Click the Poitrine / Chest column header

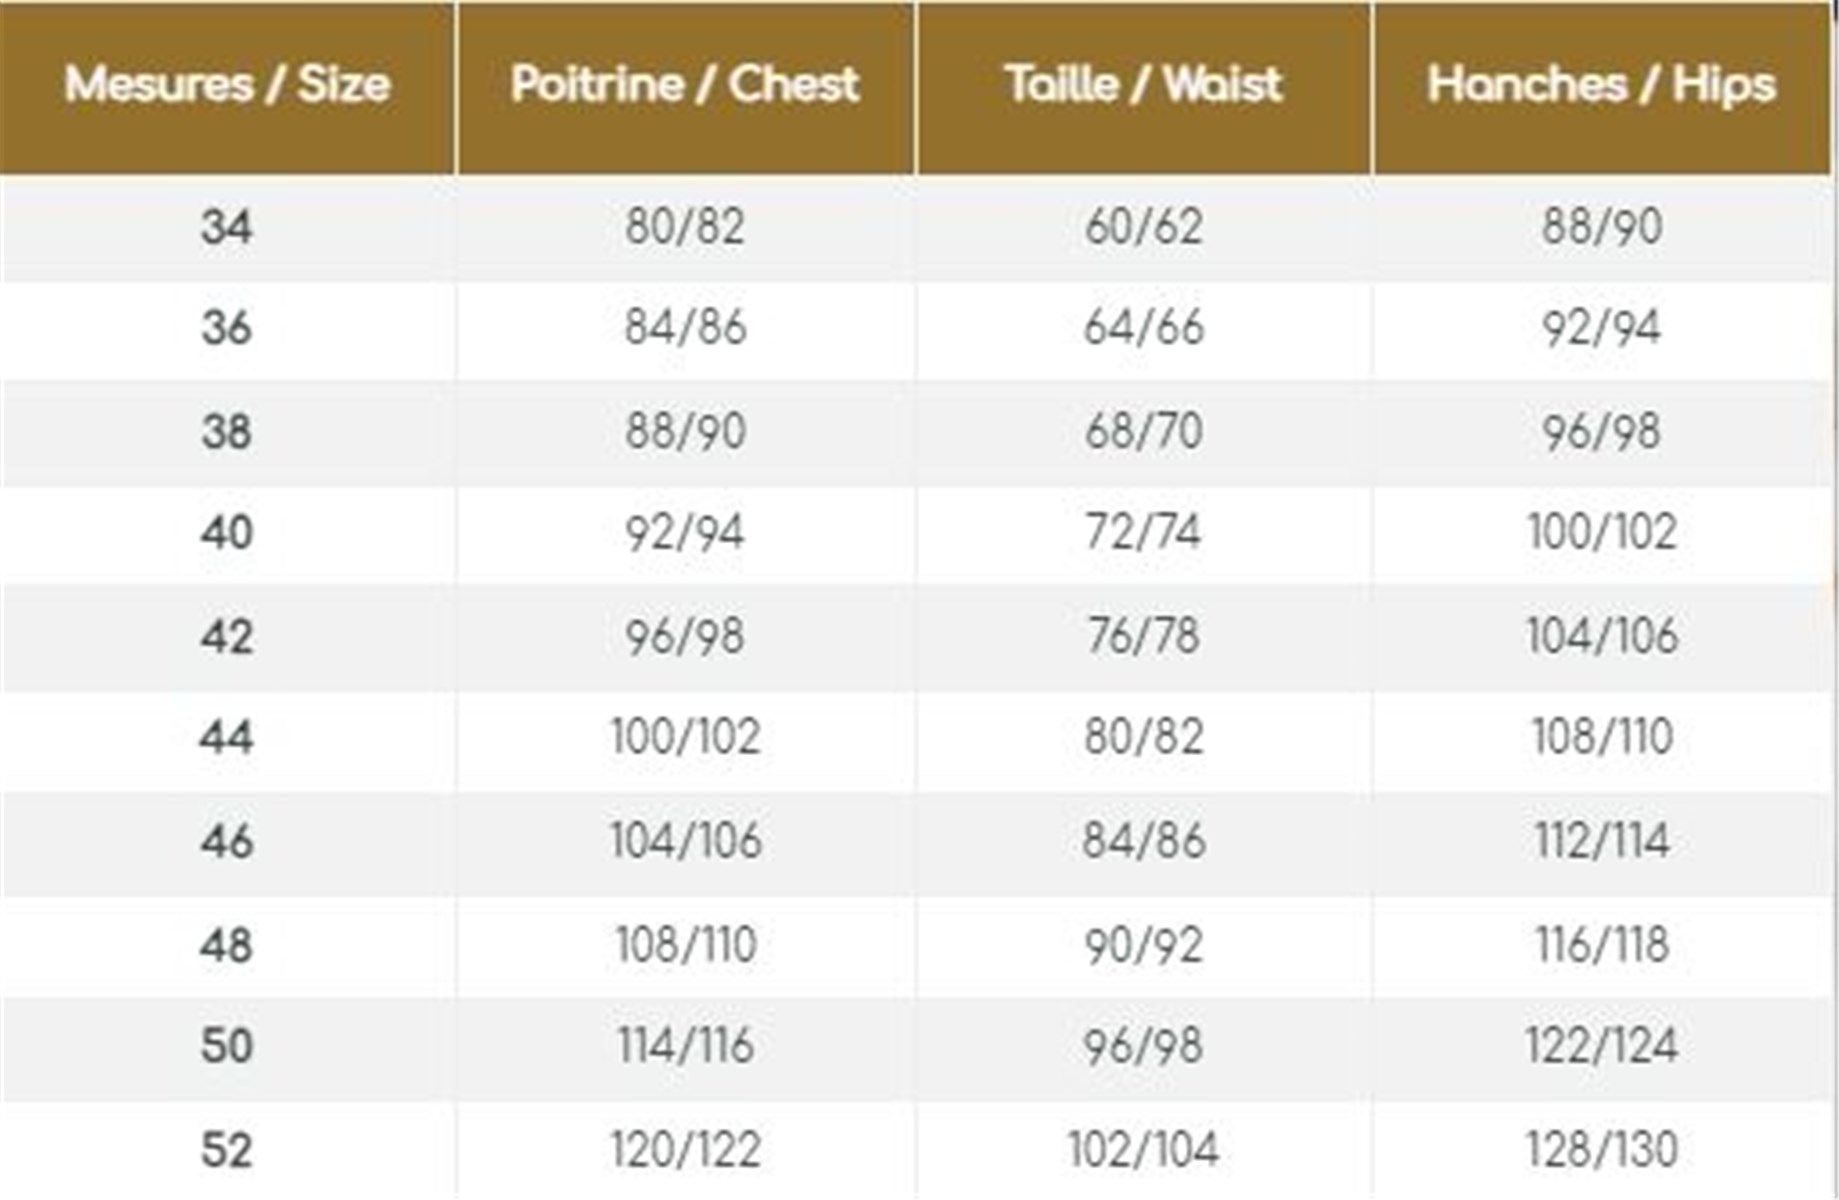pos(685,84)
